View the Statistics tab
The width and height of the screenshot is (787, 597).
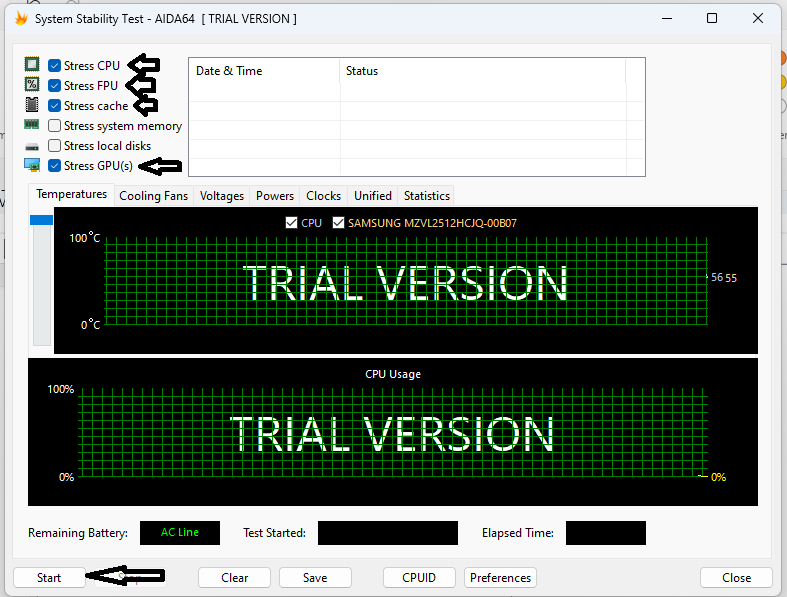pos(427,196)
